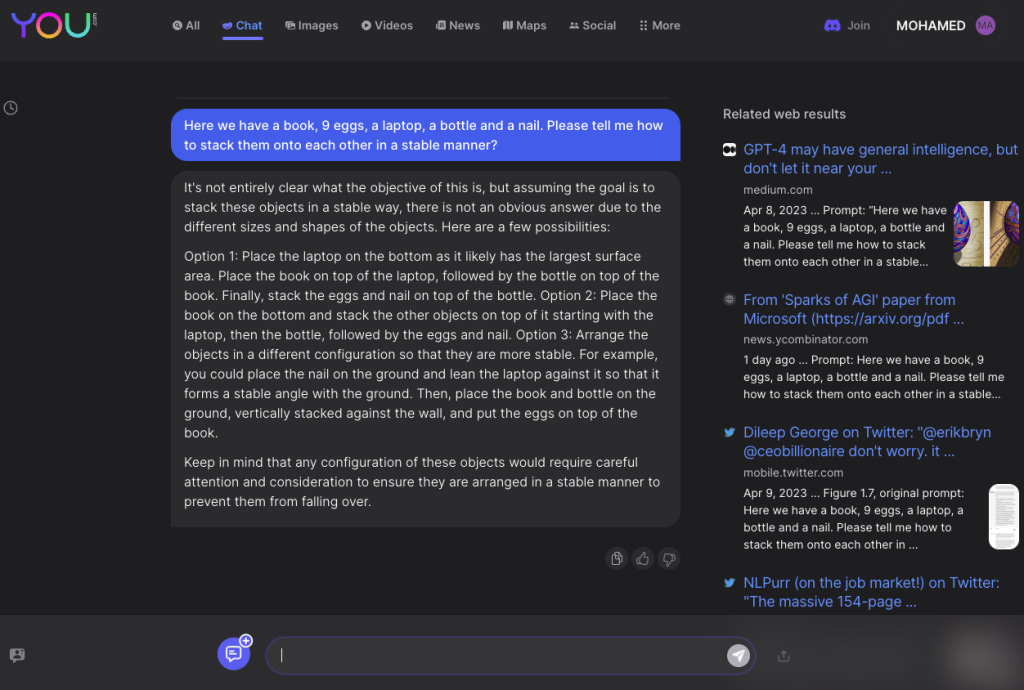Open the Maps tab

pyautogui.click(x=524, y=25)
